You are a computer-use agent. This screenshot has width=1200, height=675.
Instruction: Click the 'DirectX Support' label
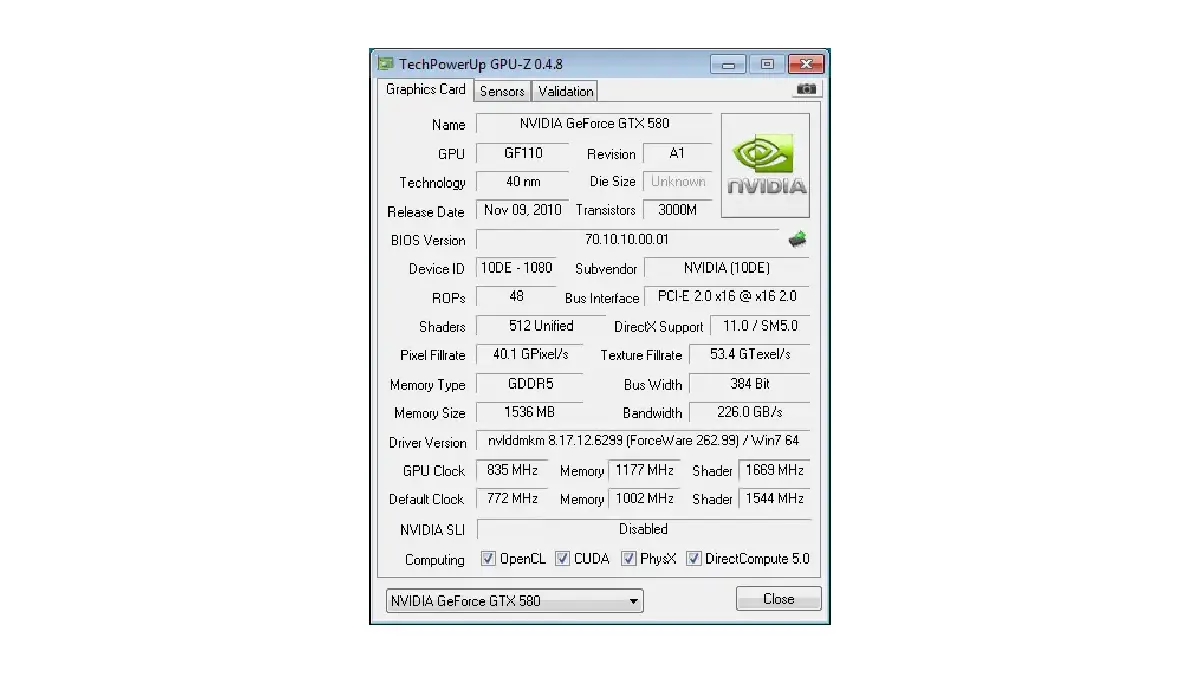point(659,327)
